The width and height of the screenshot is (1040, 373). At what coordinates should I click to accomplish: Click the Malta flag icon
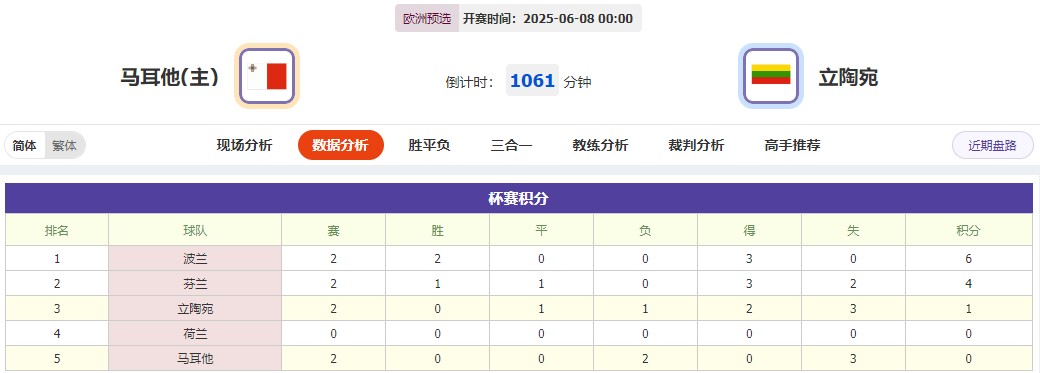pyautogui.click(x=267, y=76)
